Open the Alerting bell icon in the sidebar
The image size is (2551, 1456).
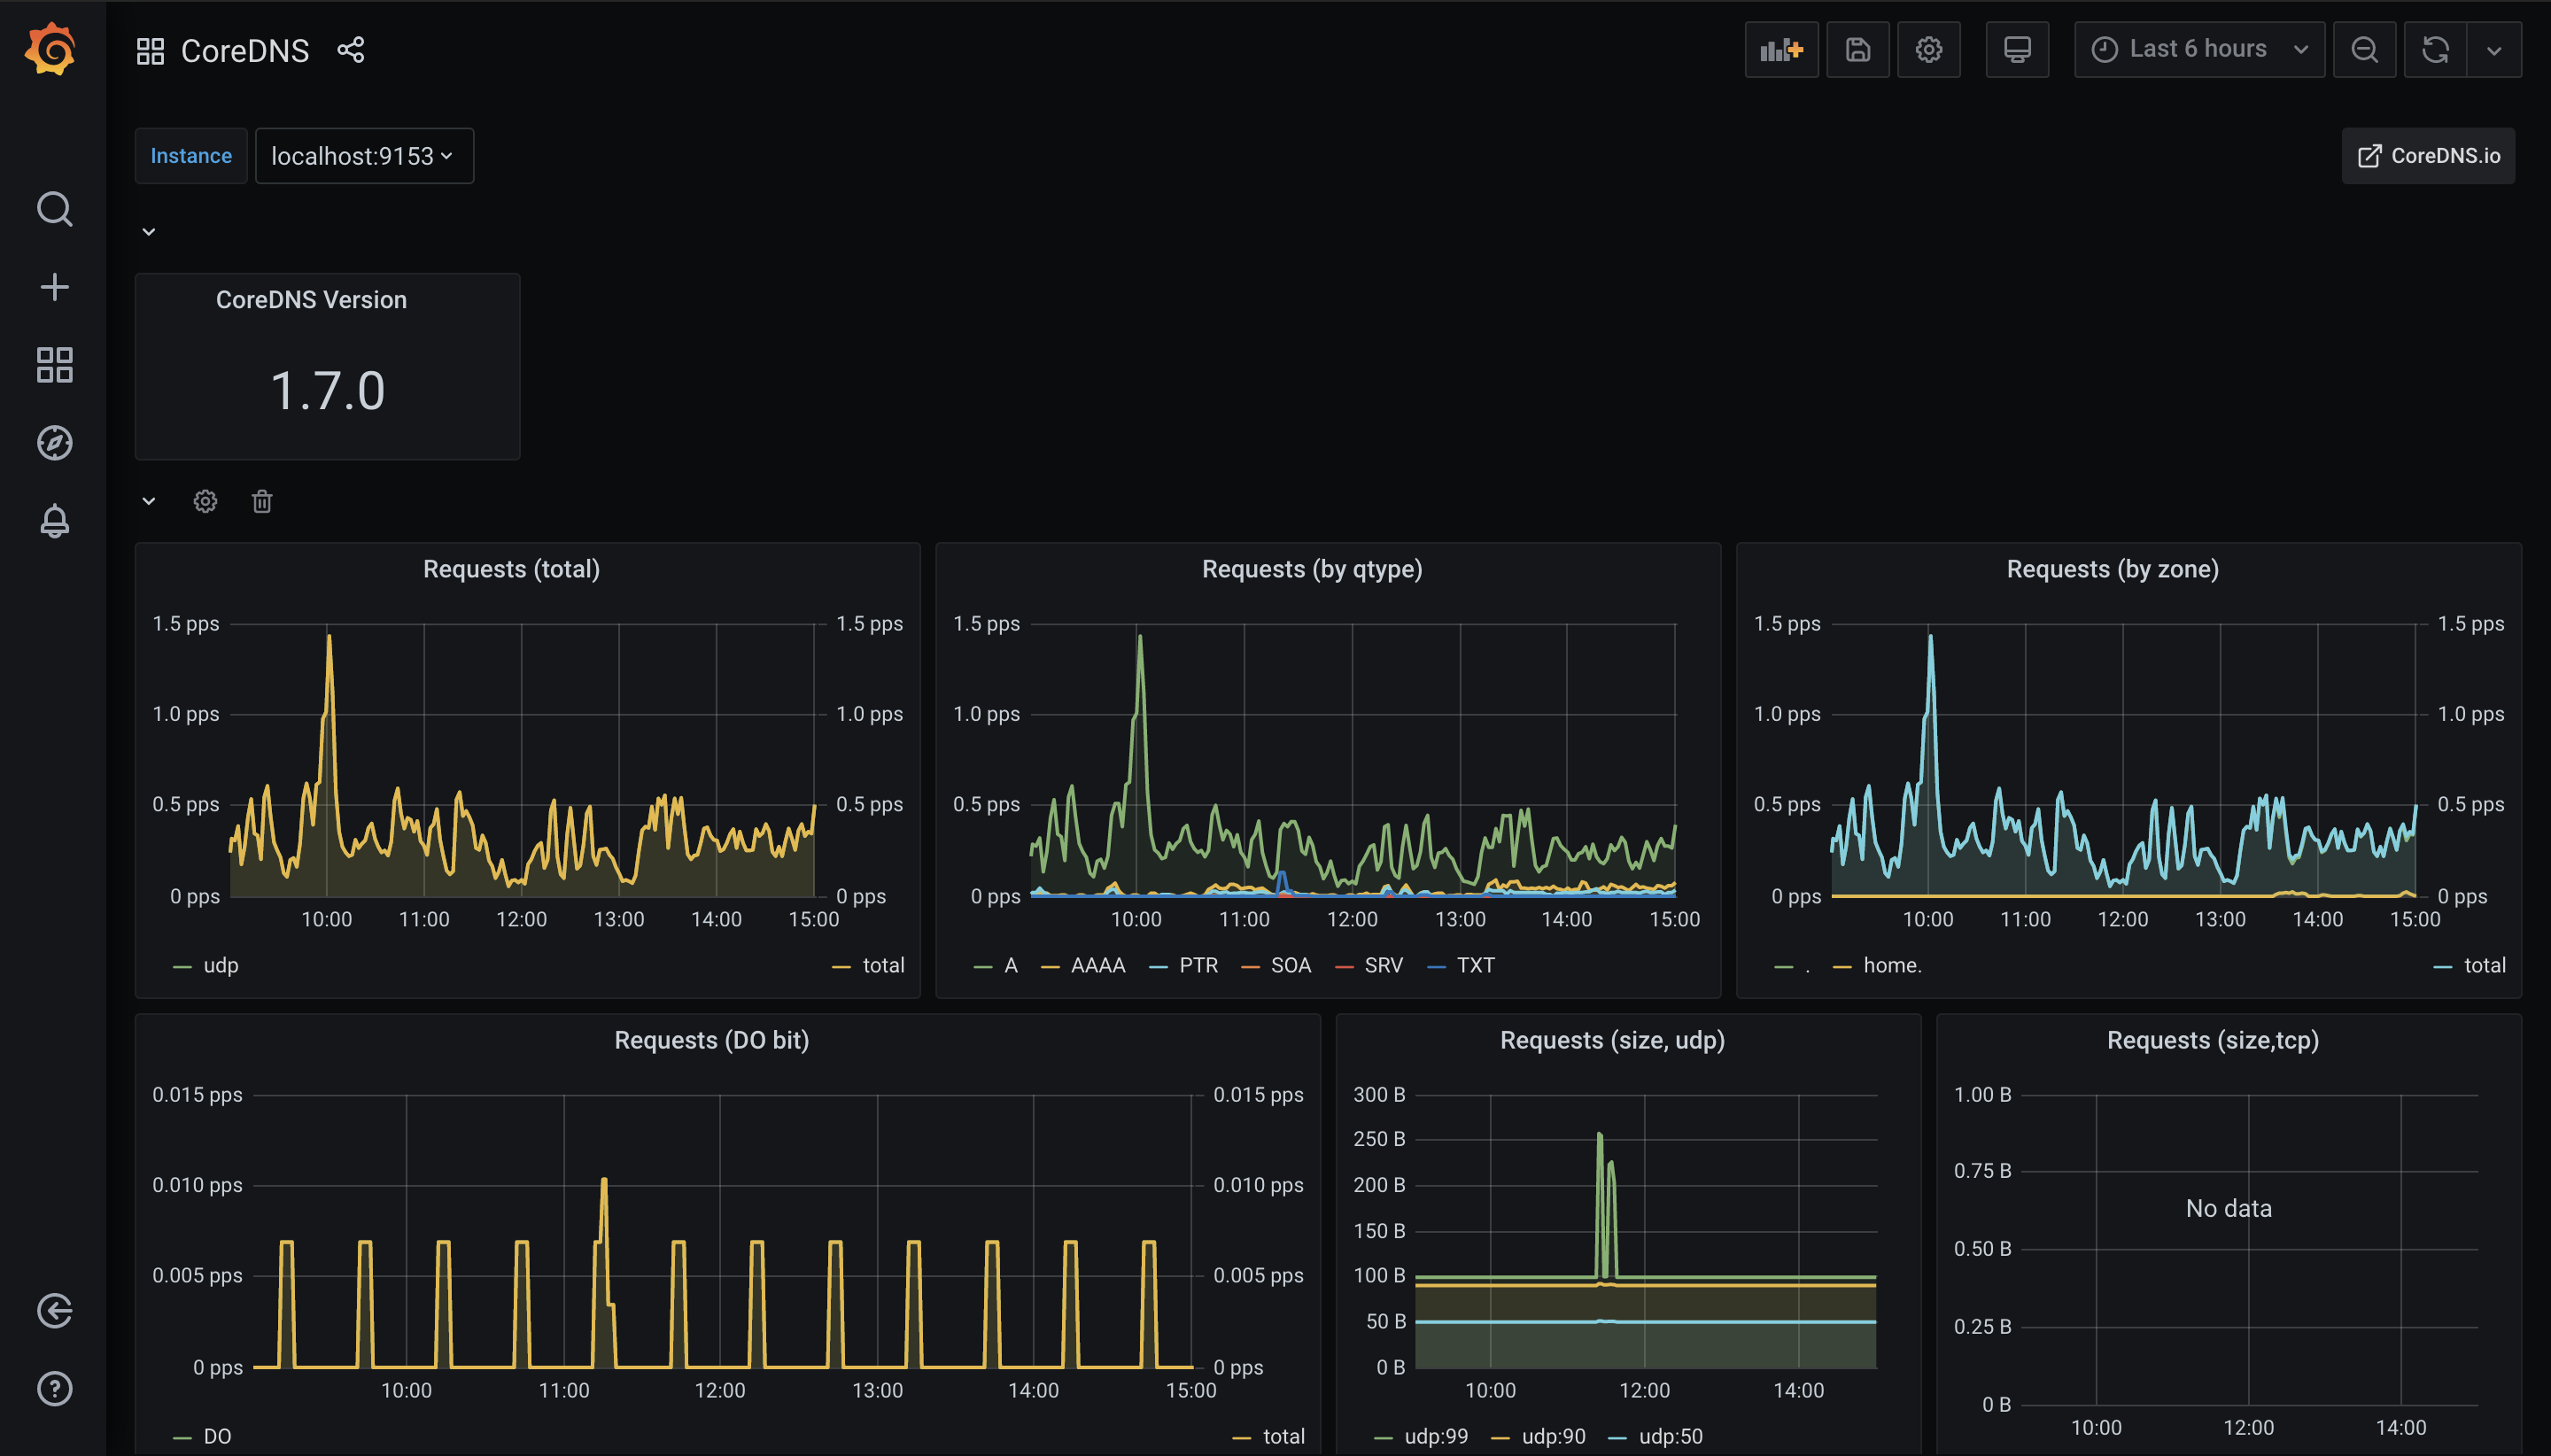(x=54, y=521)
